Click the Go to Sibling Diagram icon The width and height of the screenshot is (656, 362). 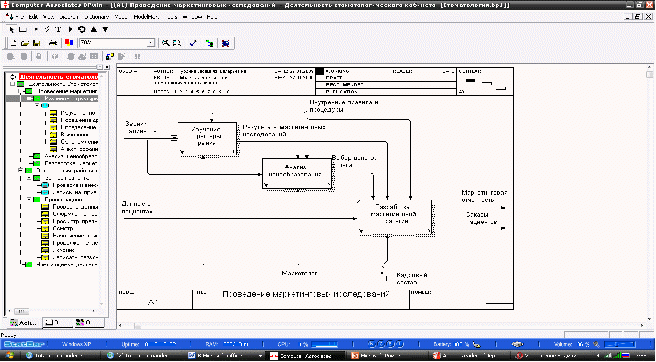pos(82,30)
